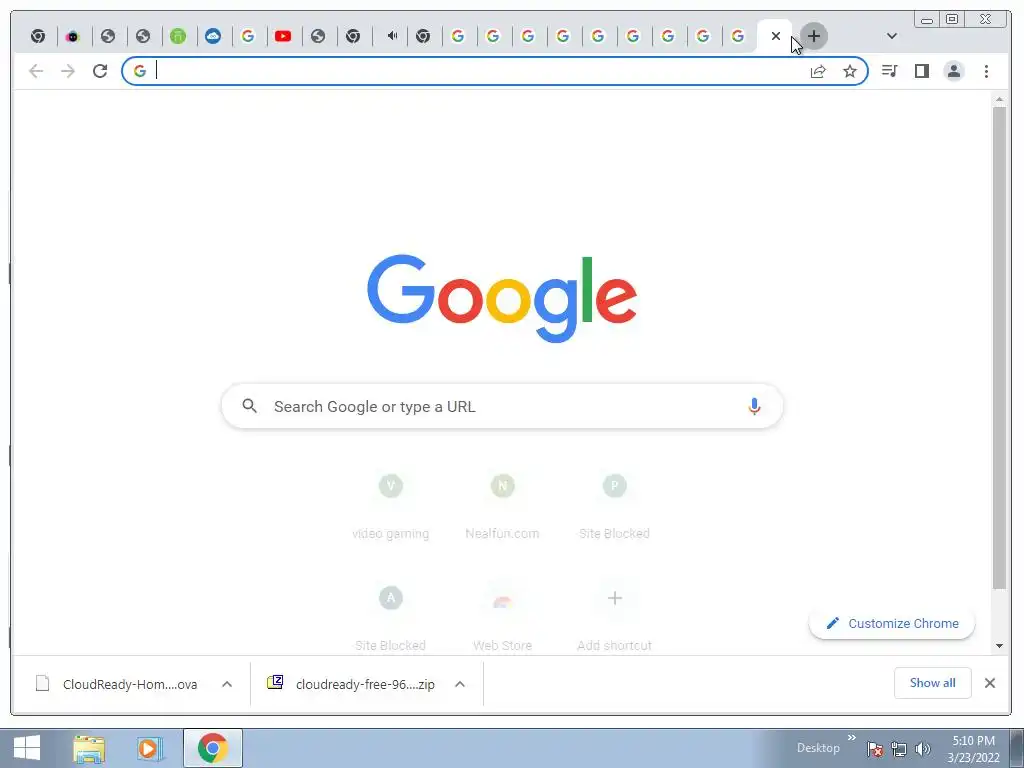This screenshot has width=1024, height=768.
Task: Open the profile avatar menu
Action: (953, 71)
